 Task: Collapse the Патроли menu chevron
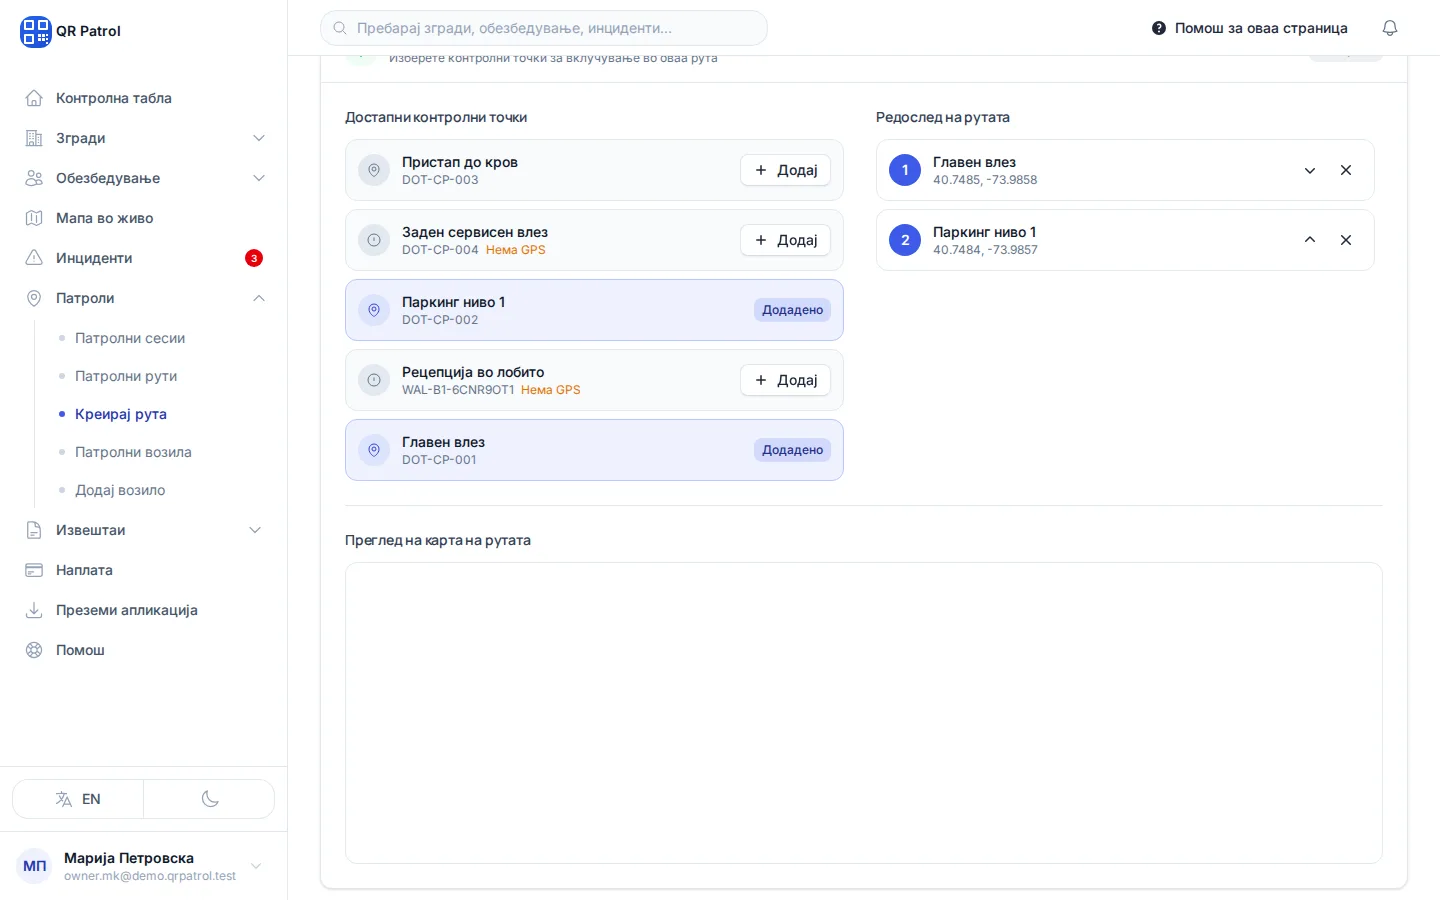[x=259, y=298]
